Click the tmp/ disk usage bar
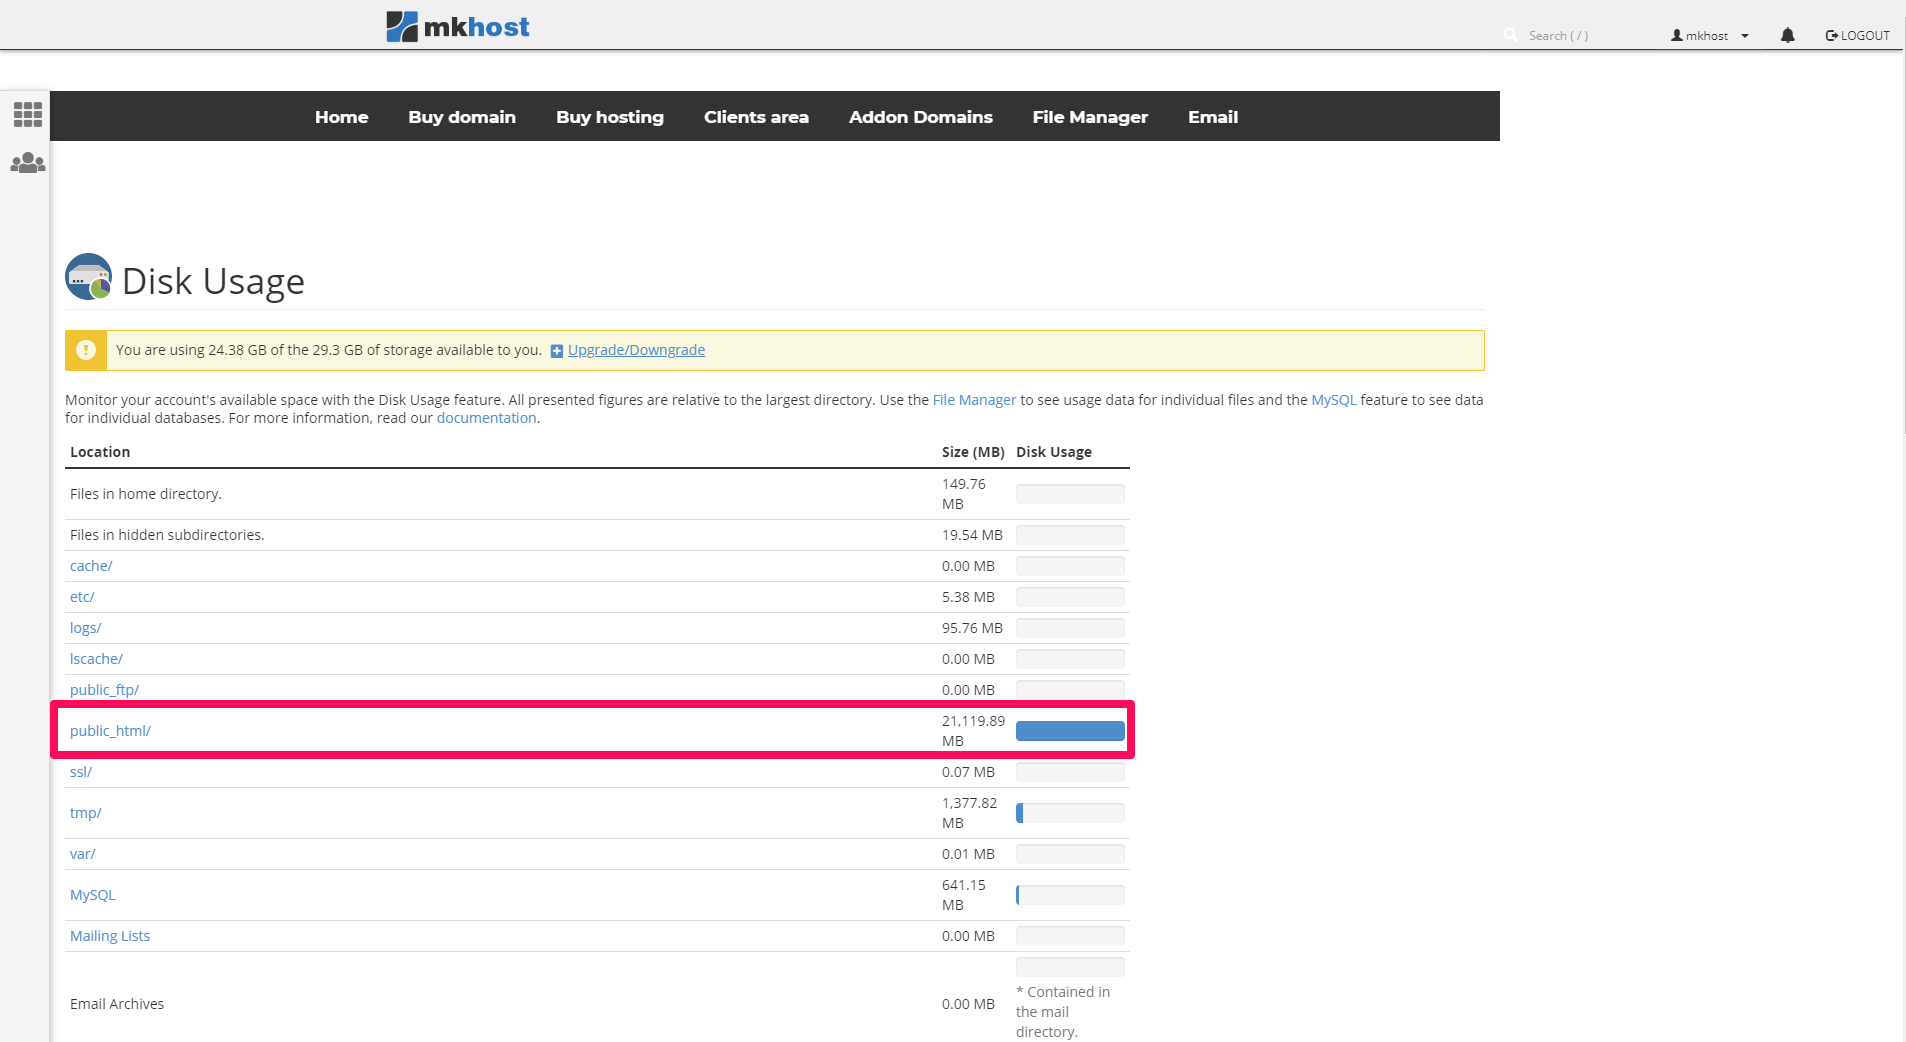Image resolution: width=1906 pixels, height=1042 pixels. (1070, 813)
